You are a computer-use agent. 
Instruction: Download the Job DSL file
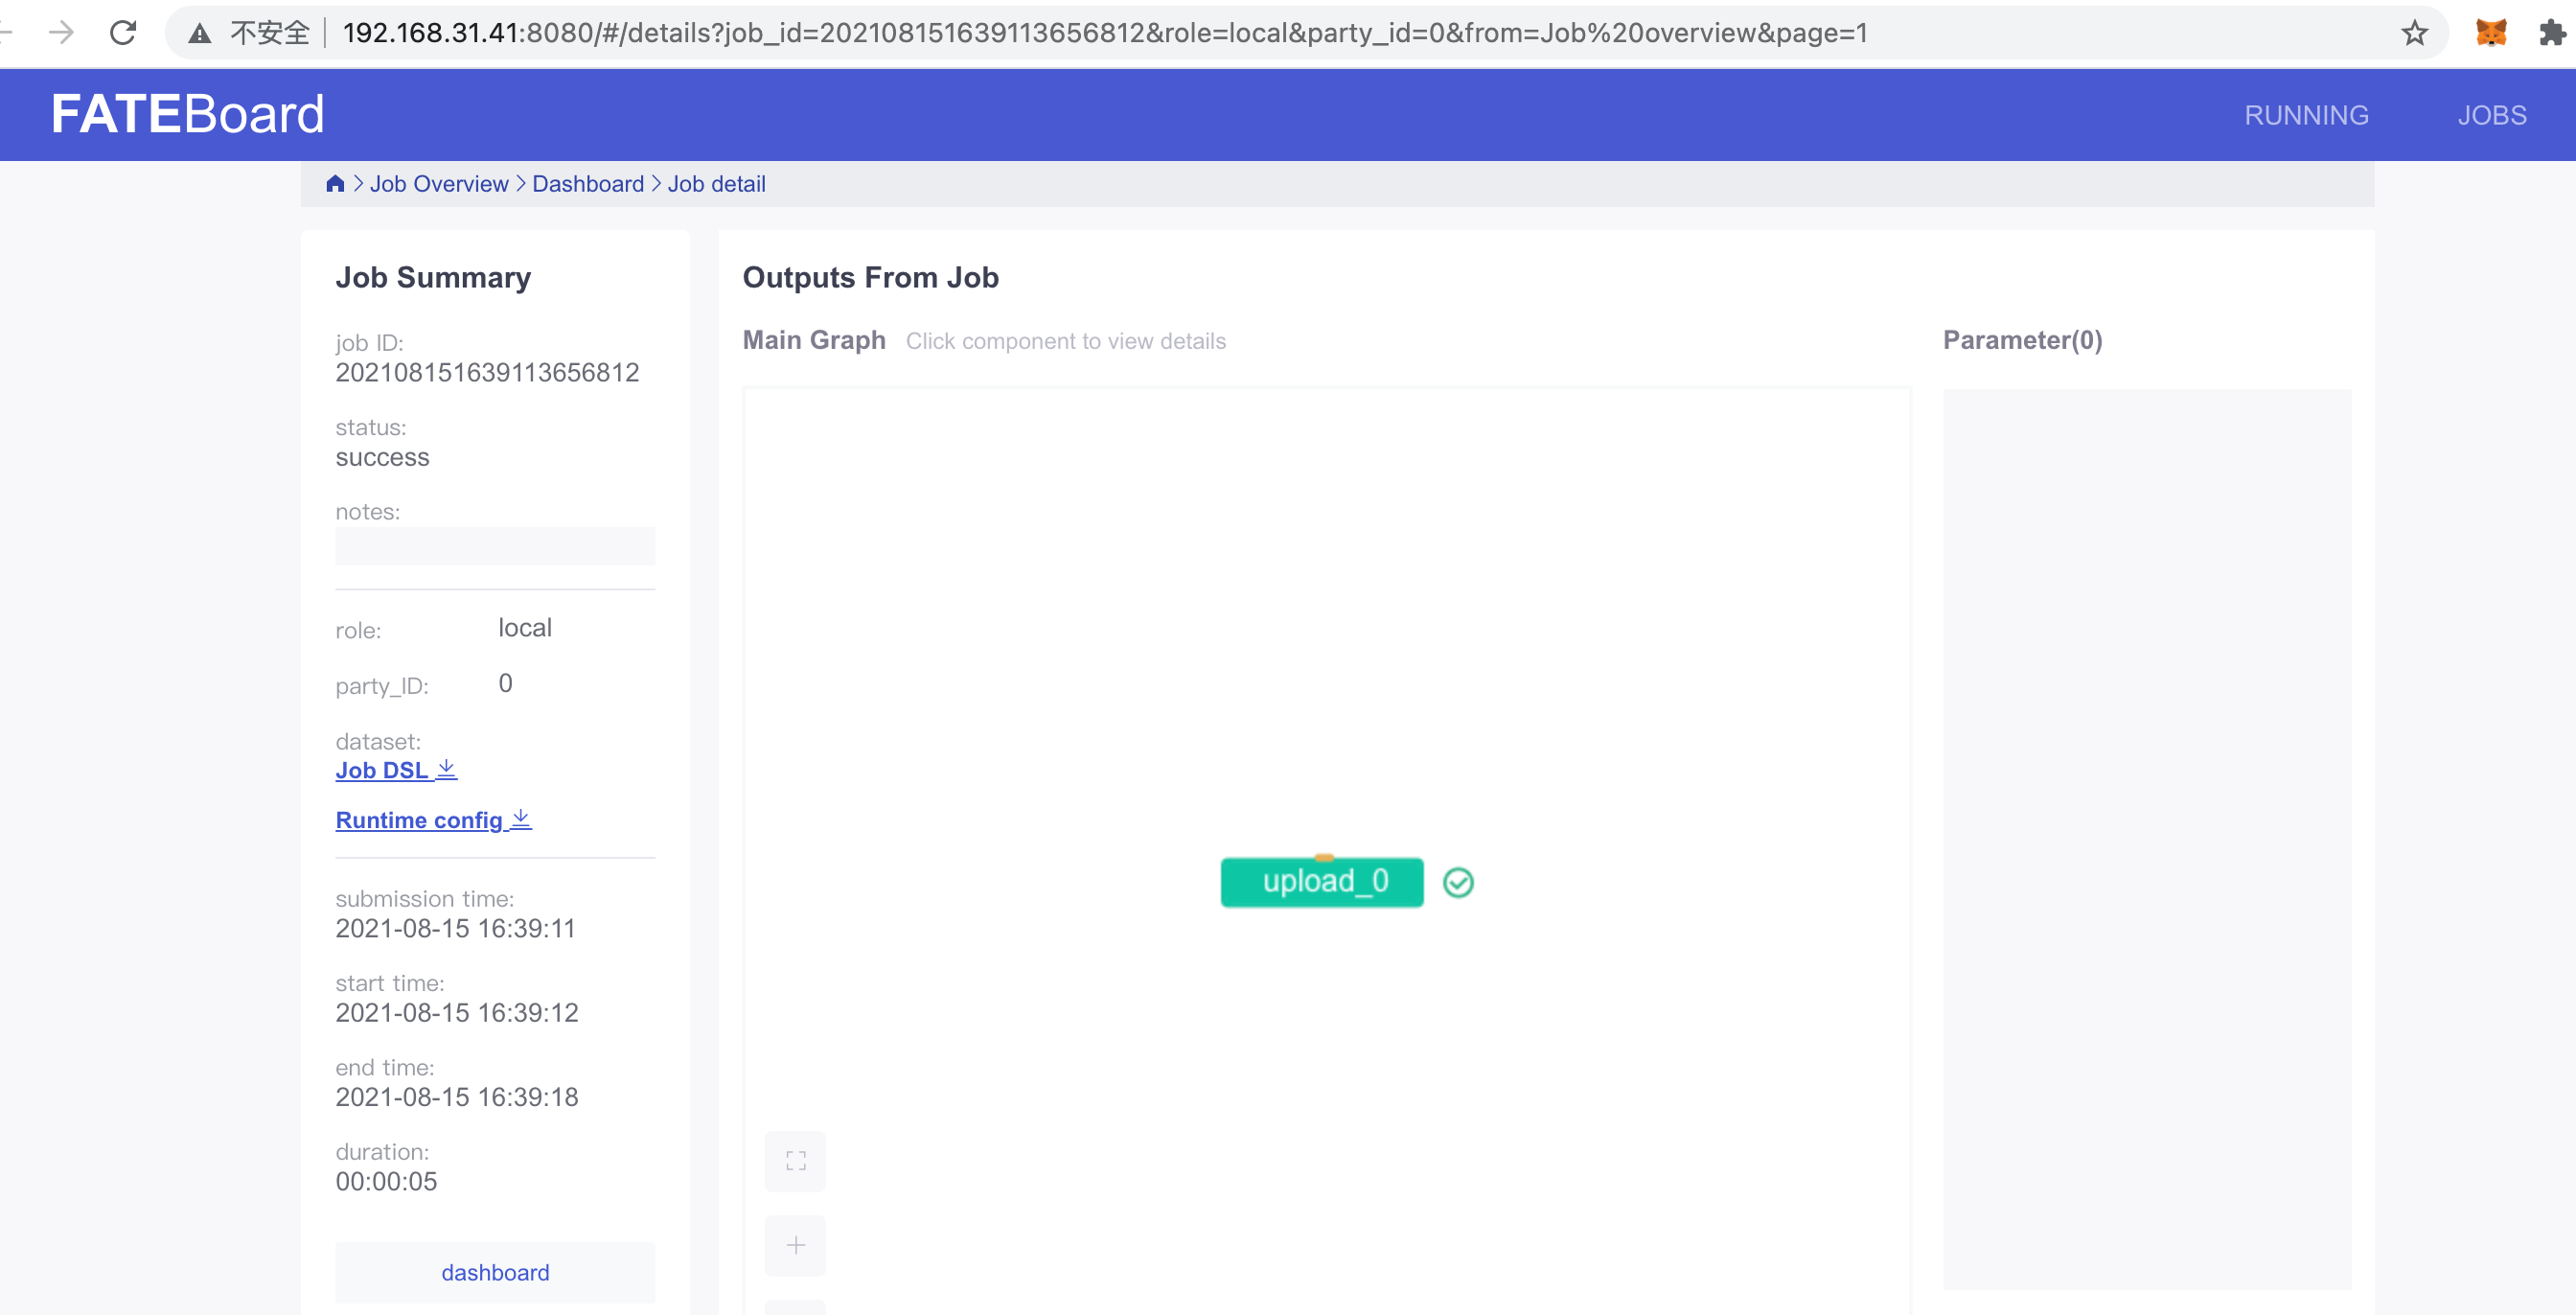point(396,770)
